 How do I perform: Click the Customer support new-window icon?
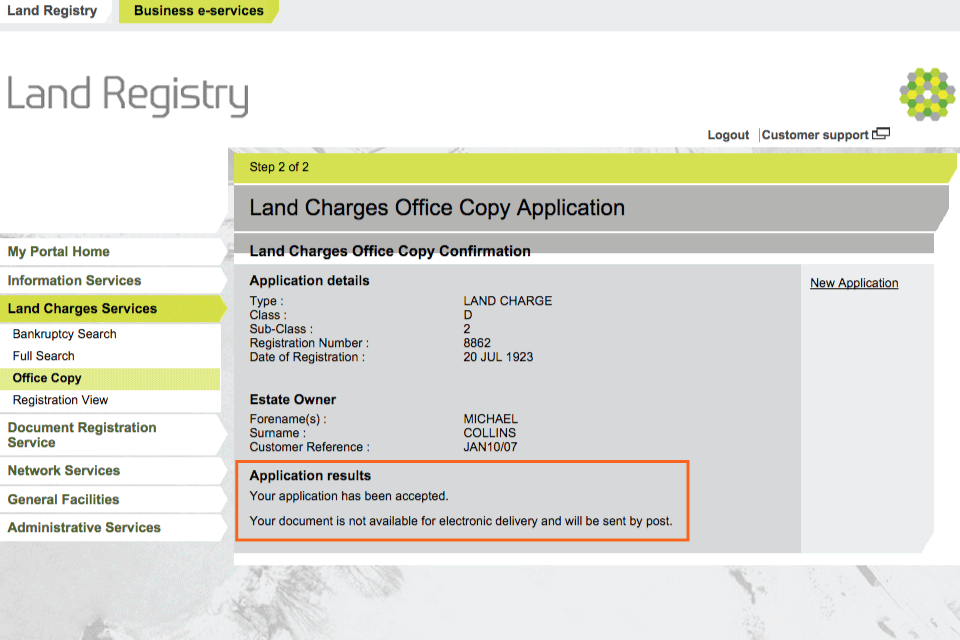(x=881, y=134)
